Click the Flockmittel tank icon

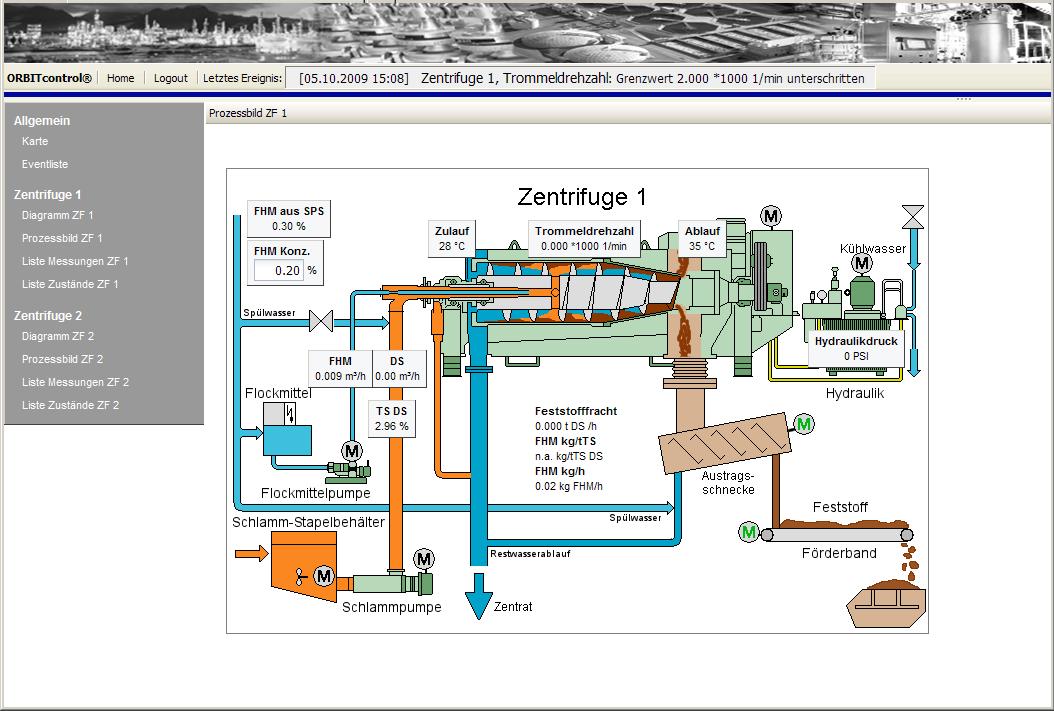pyautogui.click(x=287, y=429)
